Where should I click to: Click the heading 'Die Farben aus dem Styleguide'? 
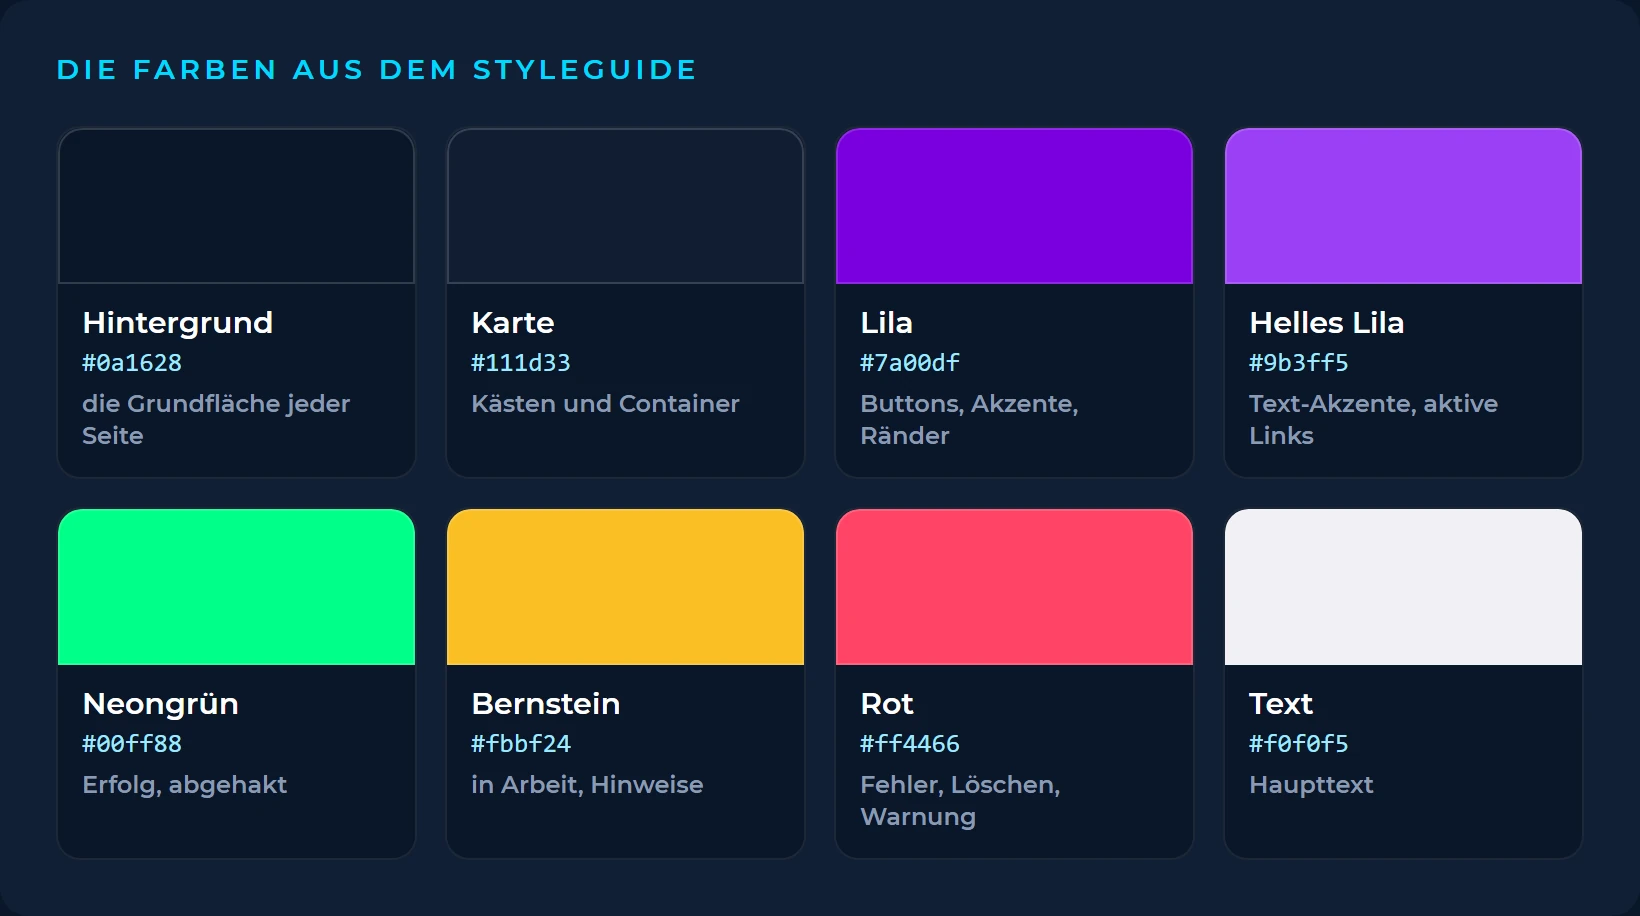point(377,70)
